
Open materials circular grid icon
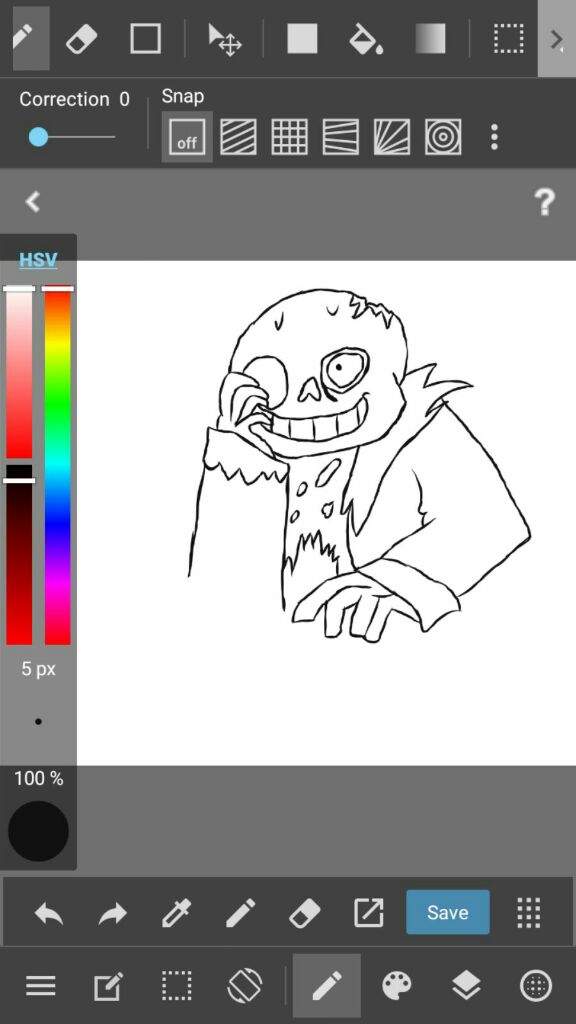[x=536, y=986]
